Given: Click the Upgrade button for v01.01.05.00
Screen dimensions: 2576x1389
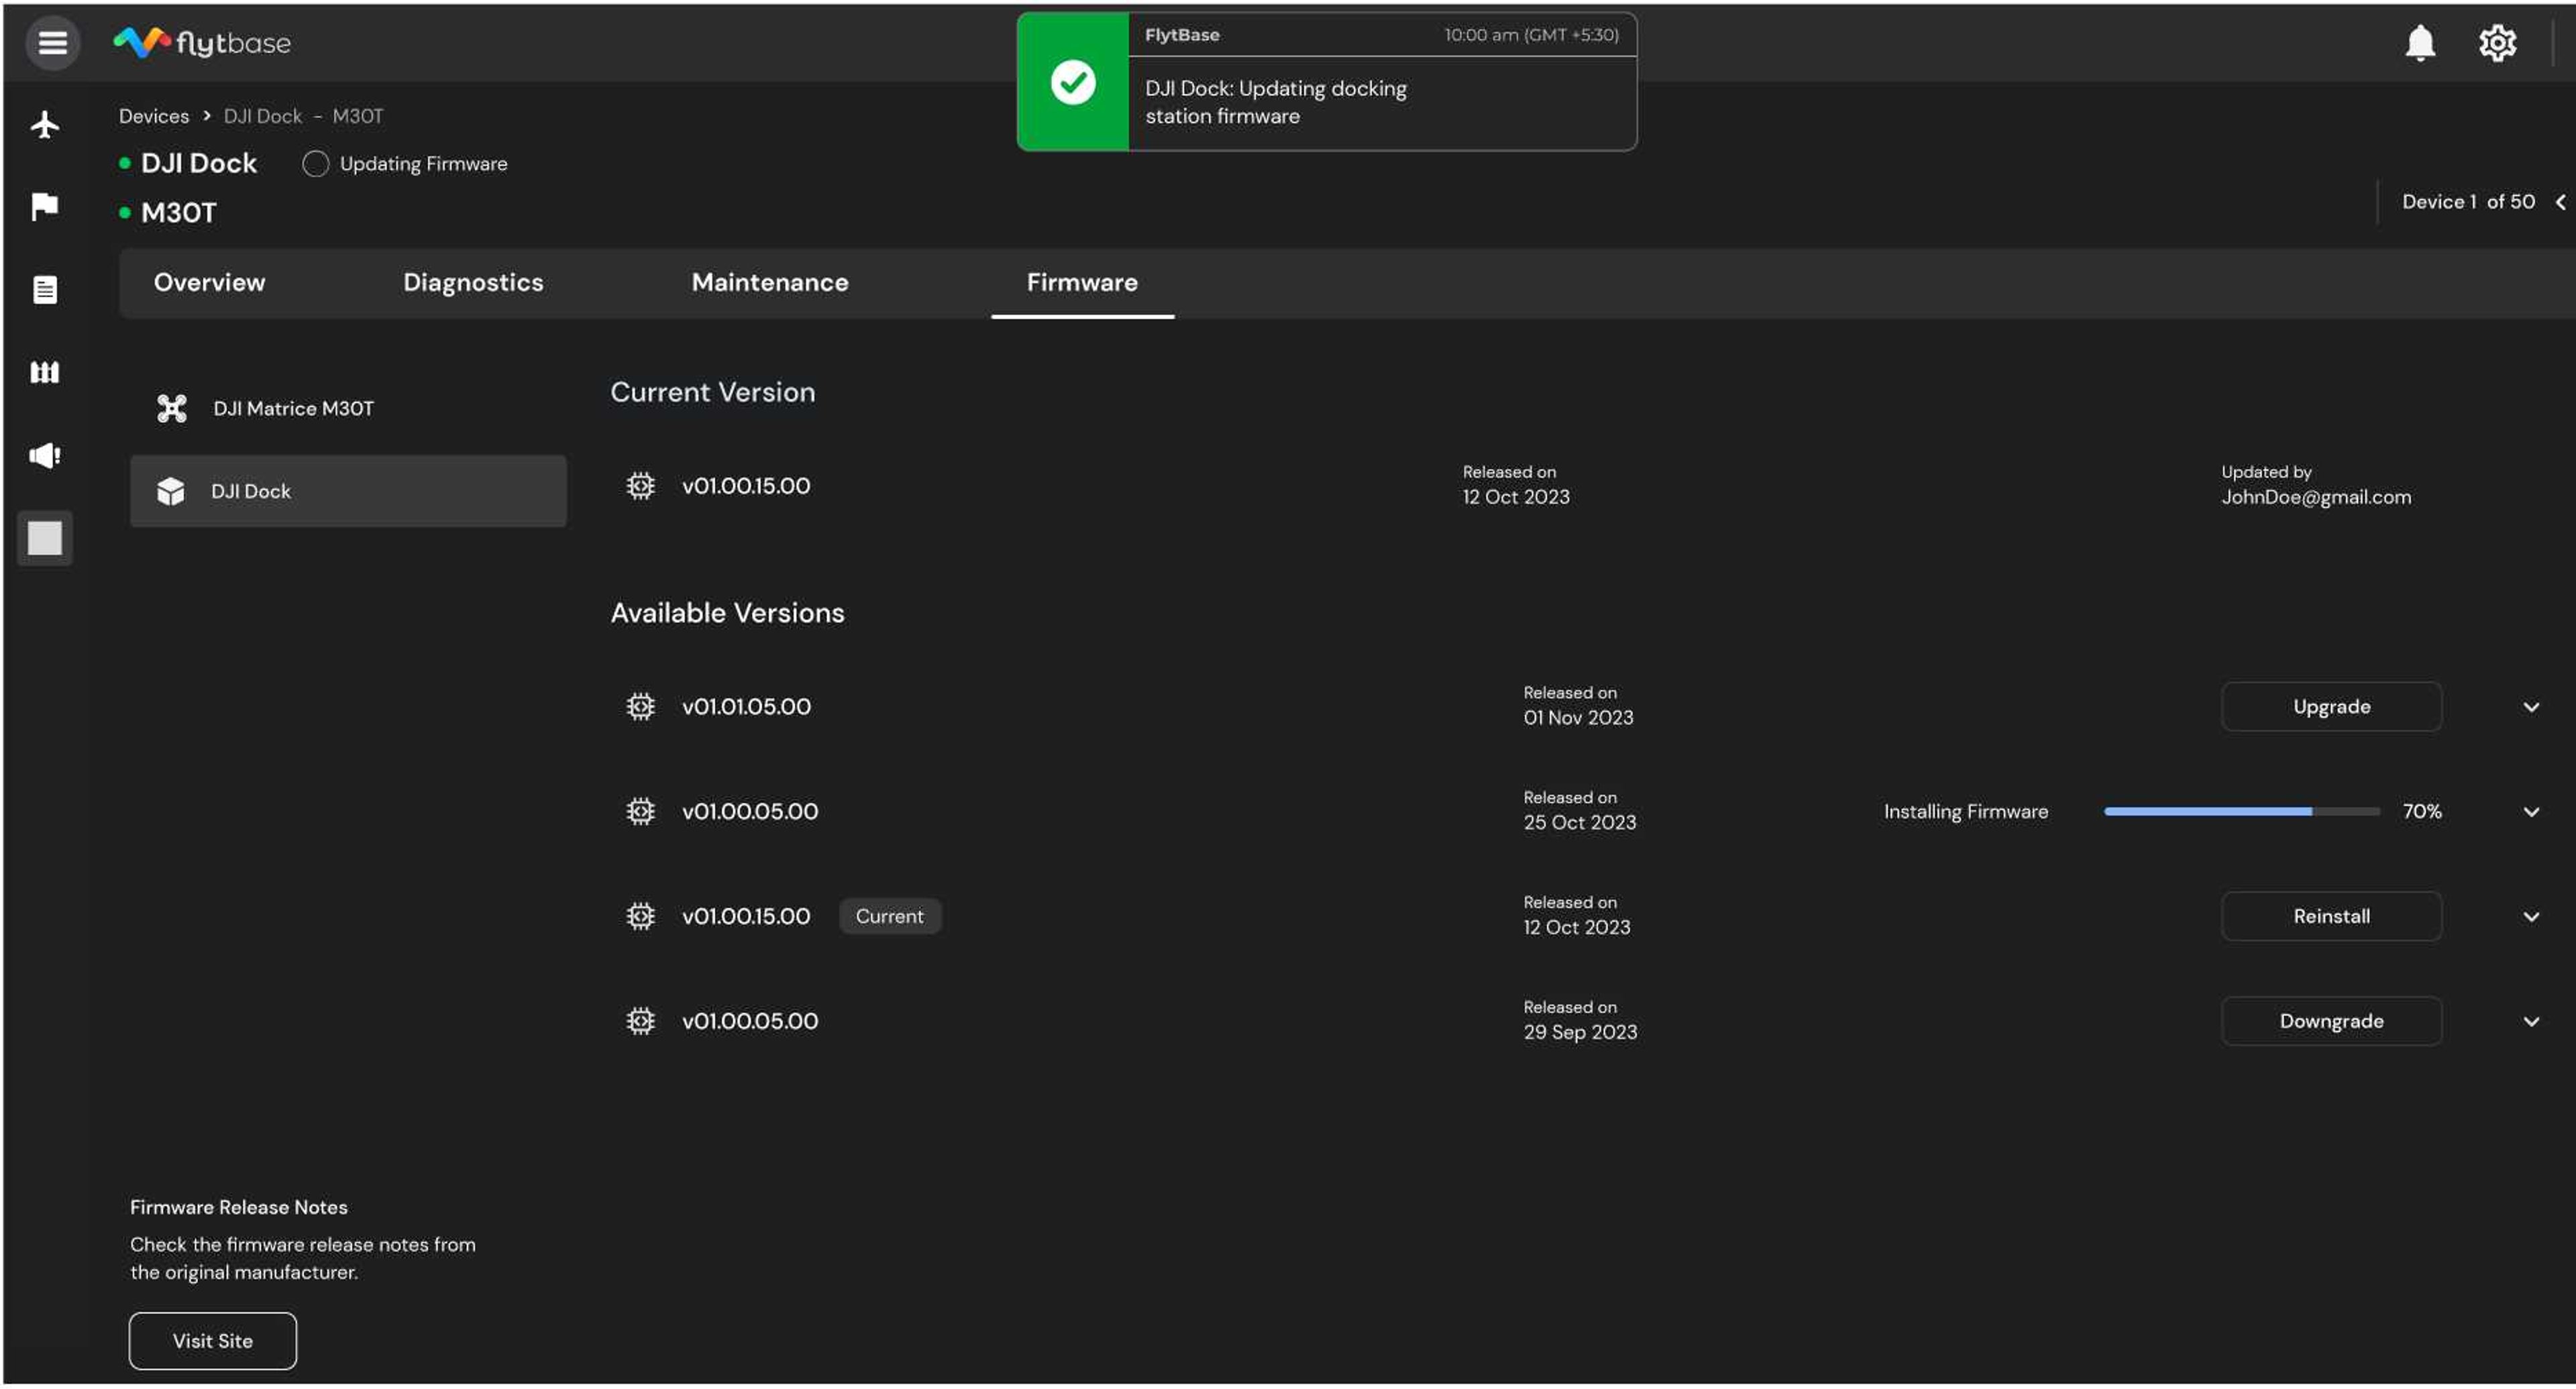Looking at the screenshot, I should pos(2331,707).
